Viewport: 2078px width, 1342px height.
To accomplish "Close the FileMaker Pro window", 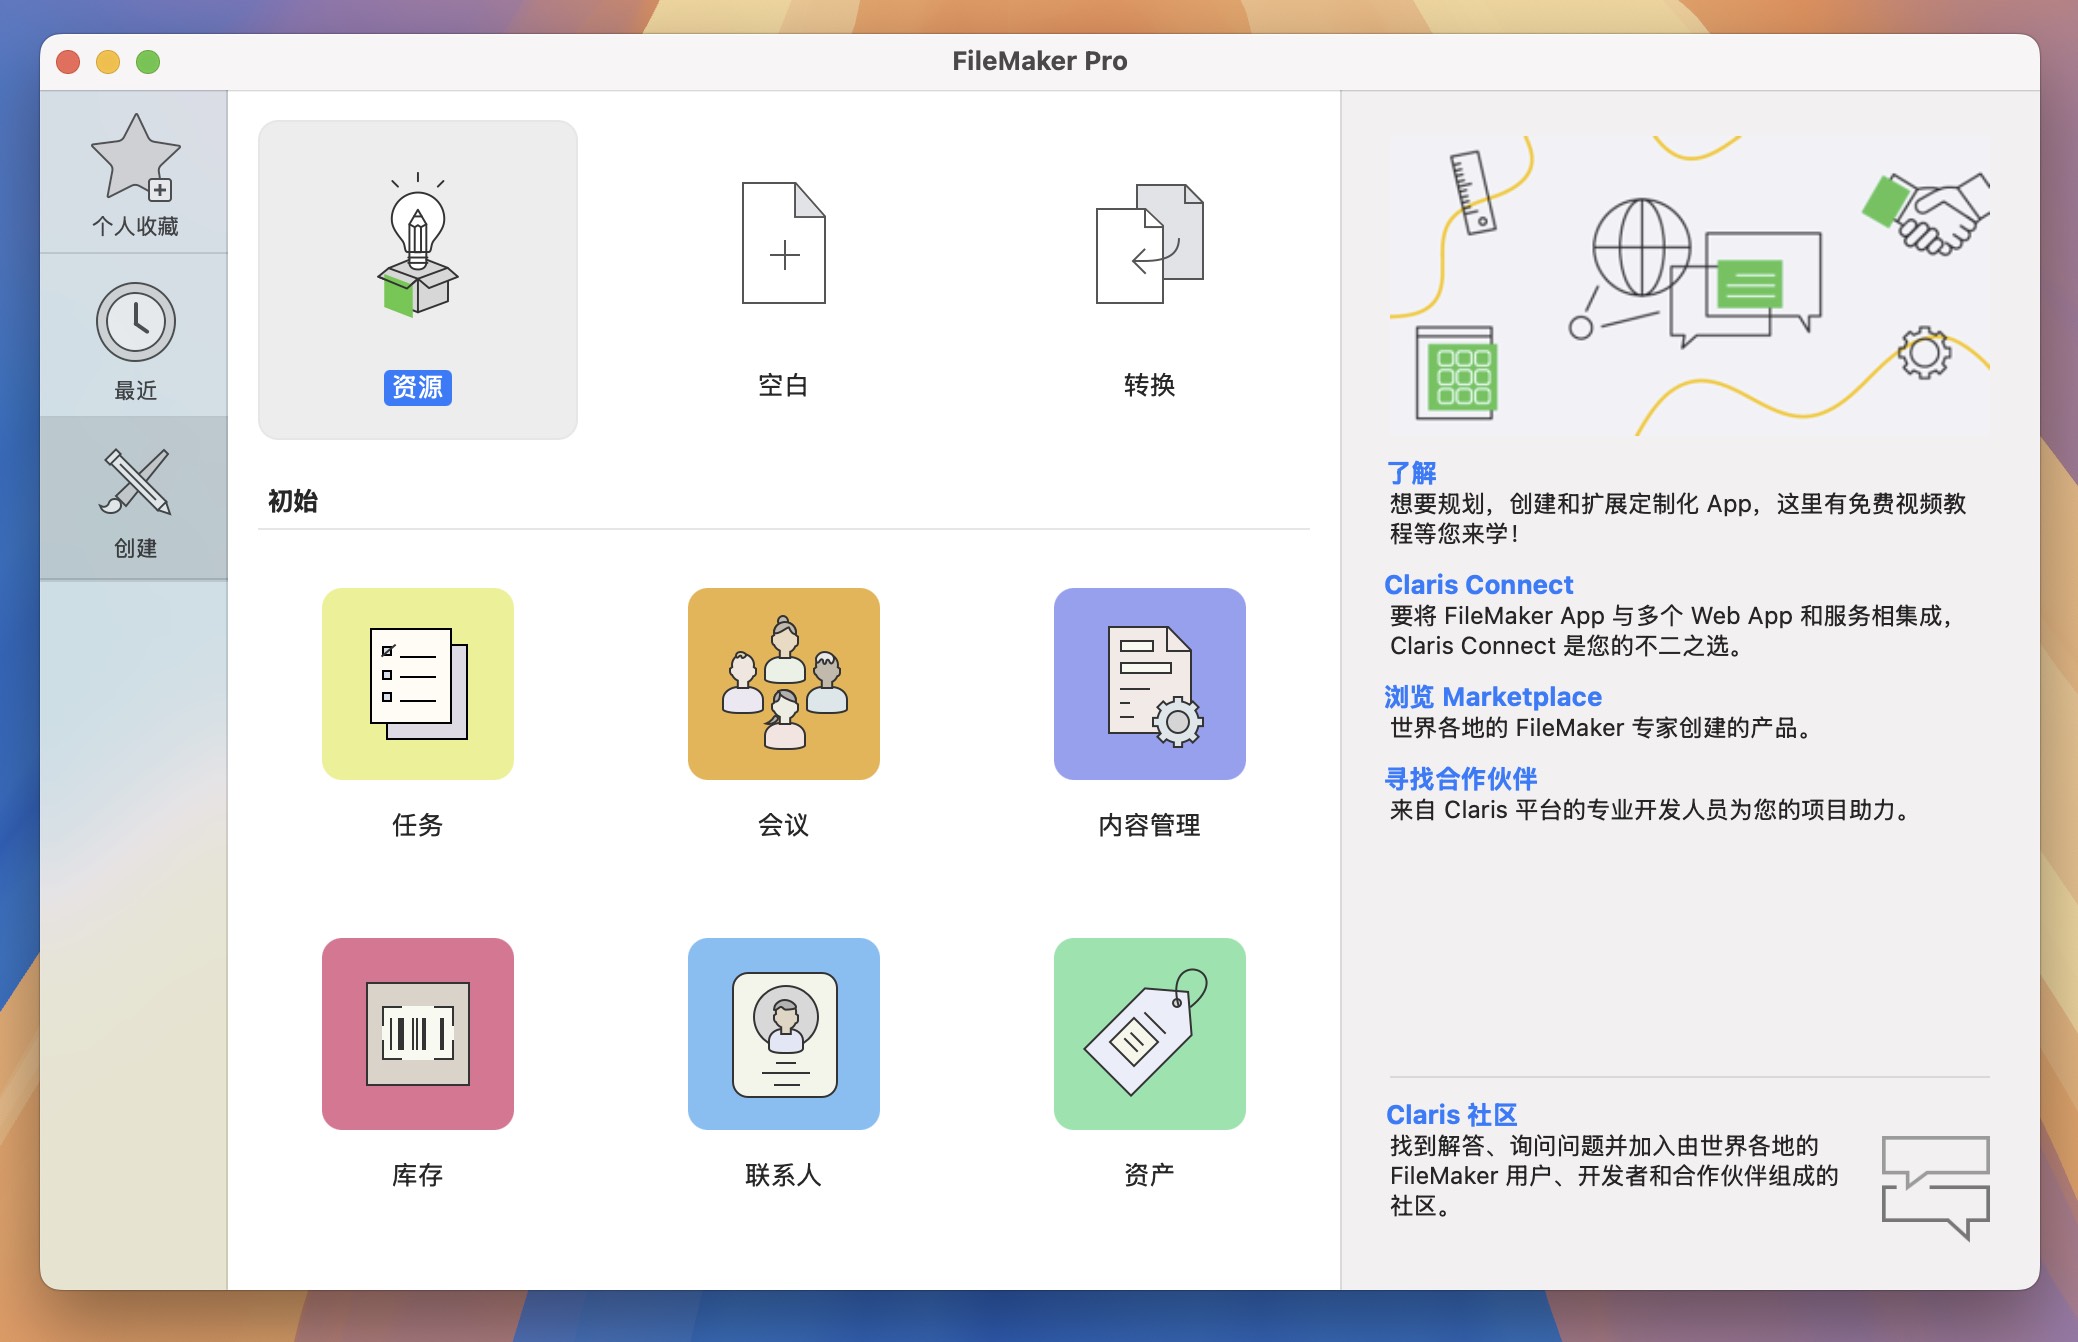I will pos(68,62).
